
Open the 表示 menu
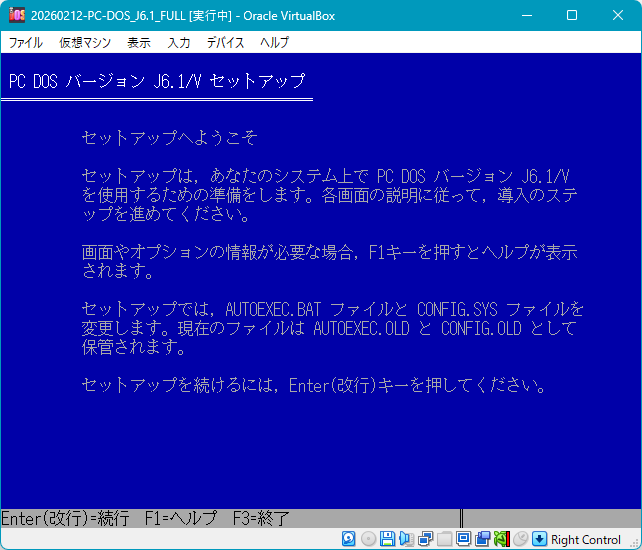coord(139,43)
